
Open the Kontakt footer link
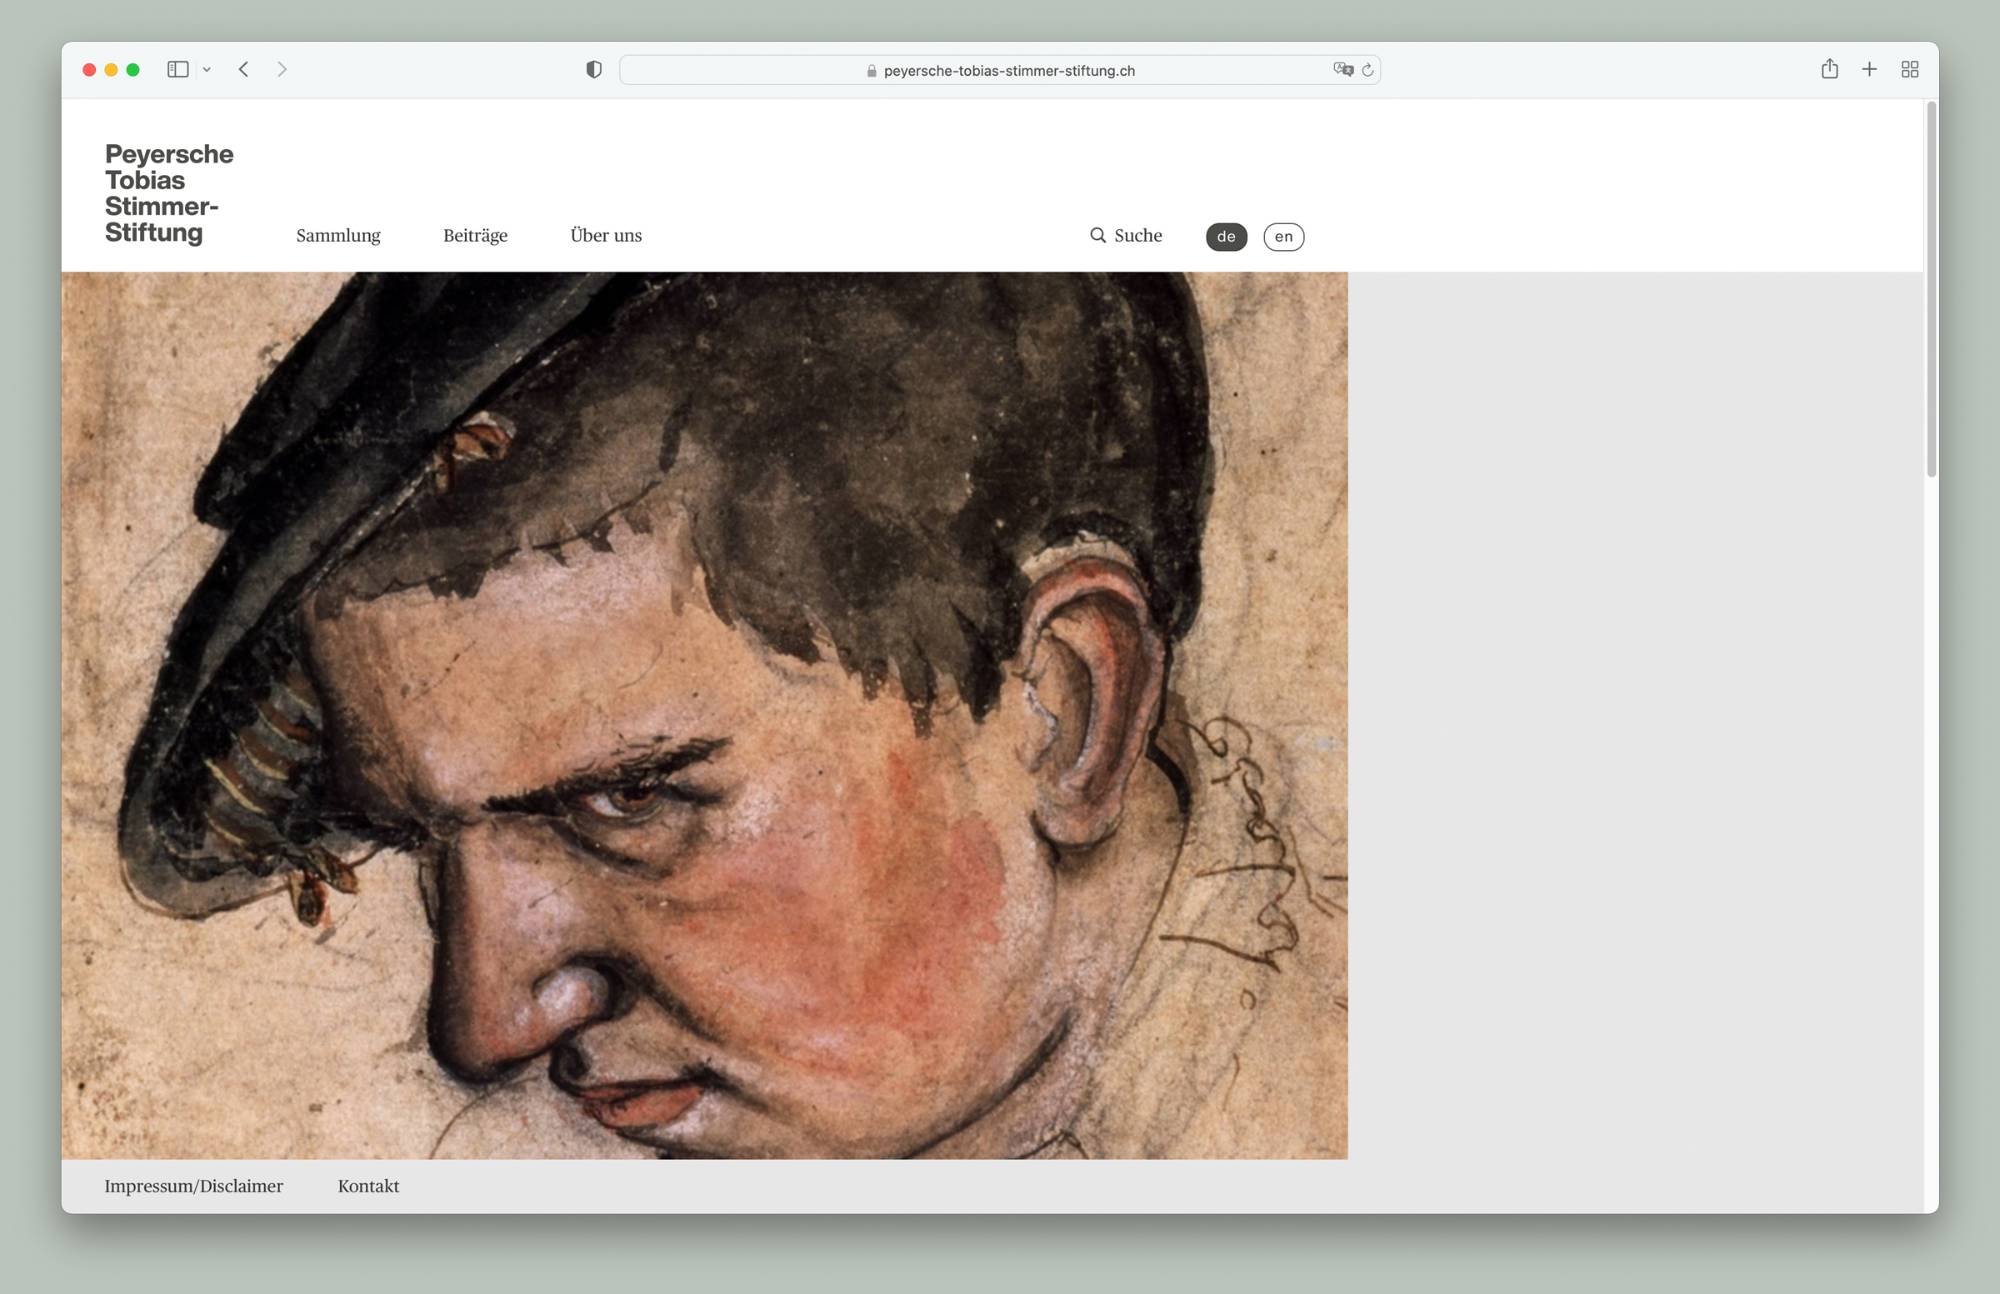tap(368, 1186)
